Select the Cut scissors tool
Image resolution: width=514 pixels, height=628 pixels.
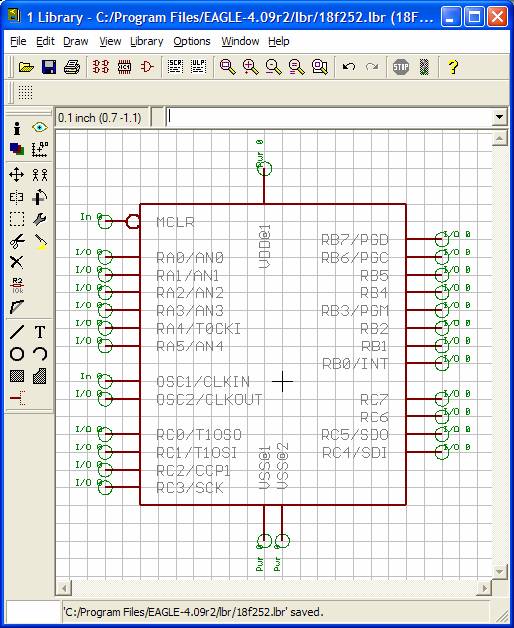pyautogui.click(x=17, y=241)
